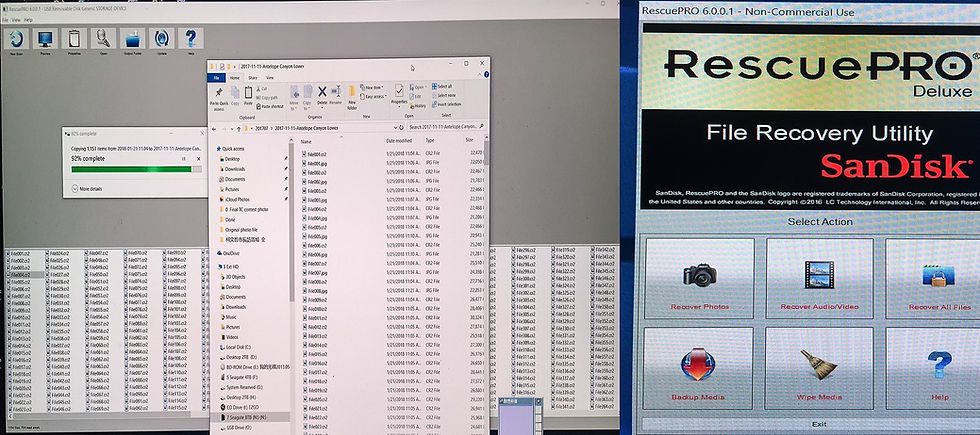
Task: Click Invert selection in Explorer ribbon
Action: 446,104
